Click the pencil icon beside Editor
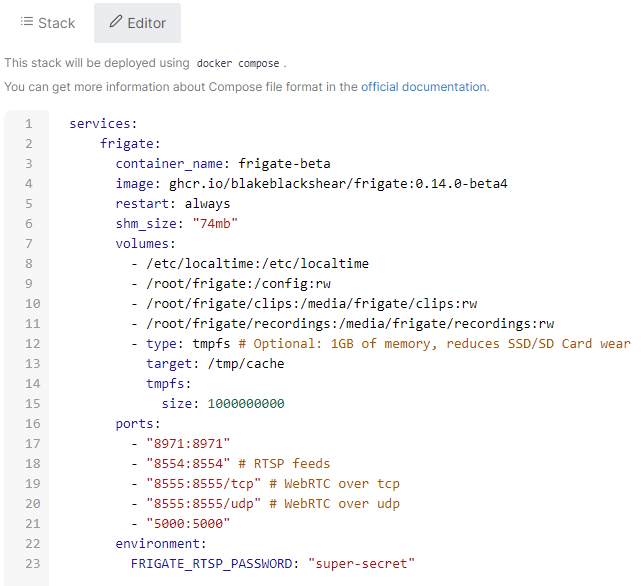The image size is (642, 586). [115, 21]
